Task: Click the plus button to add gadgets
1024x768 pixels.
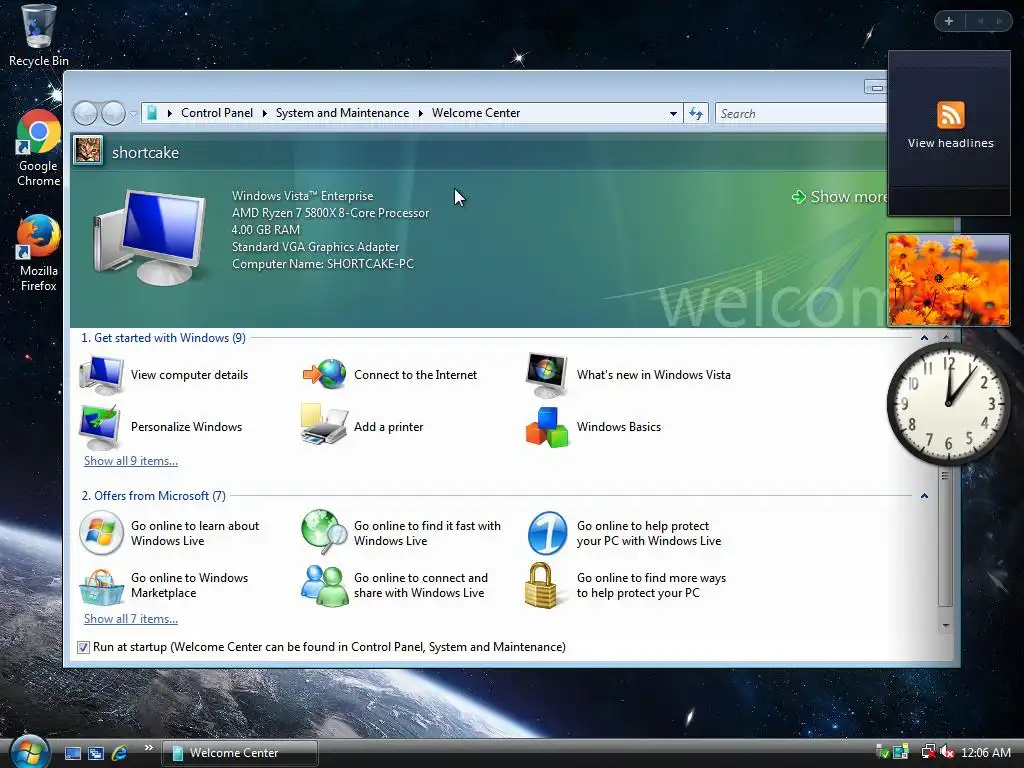Action: click(949, 21)
